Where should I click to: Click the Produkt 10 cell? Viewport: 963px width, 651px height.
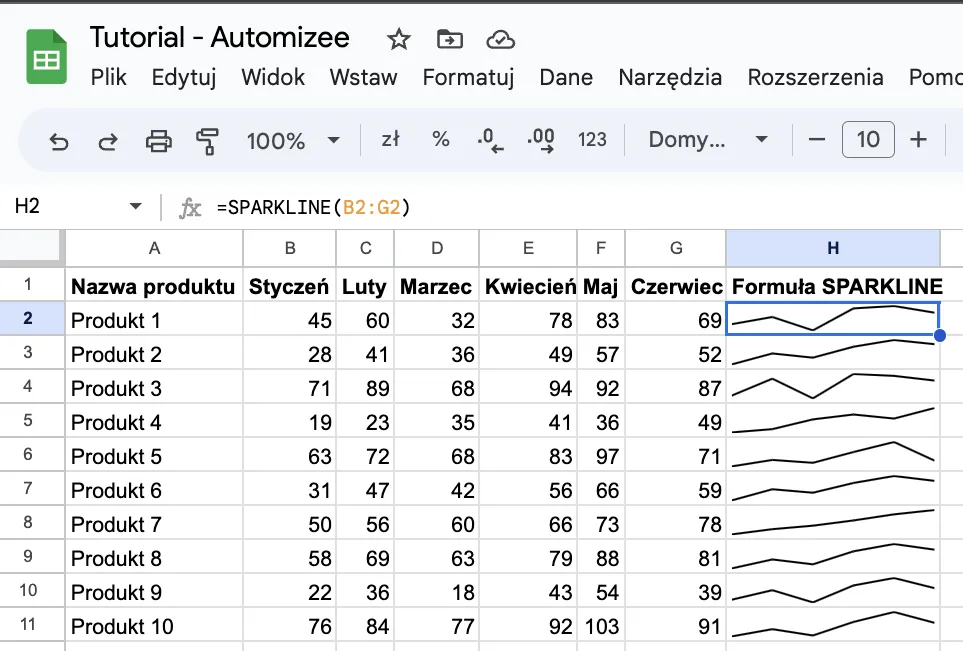(154, 626)
